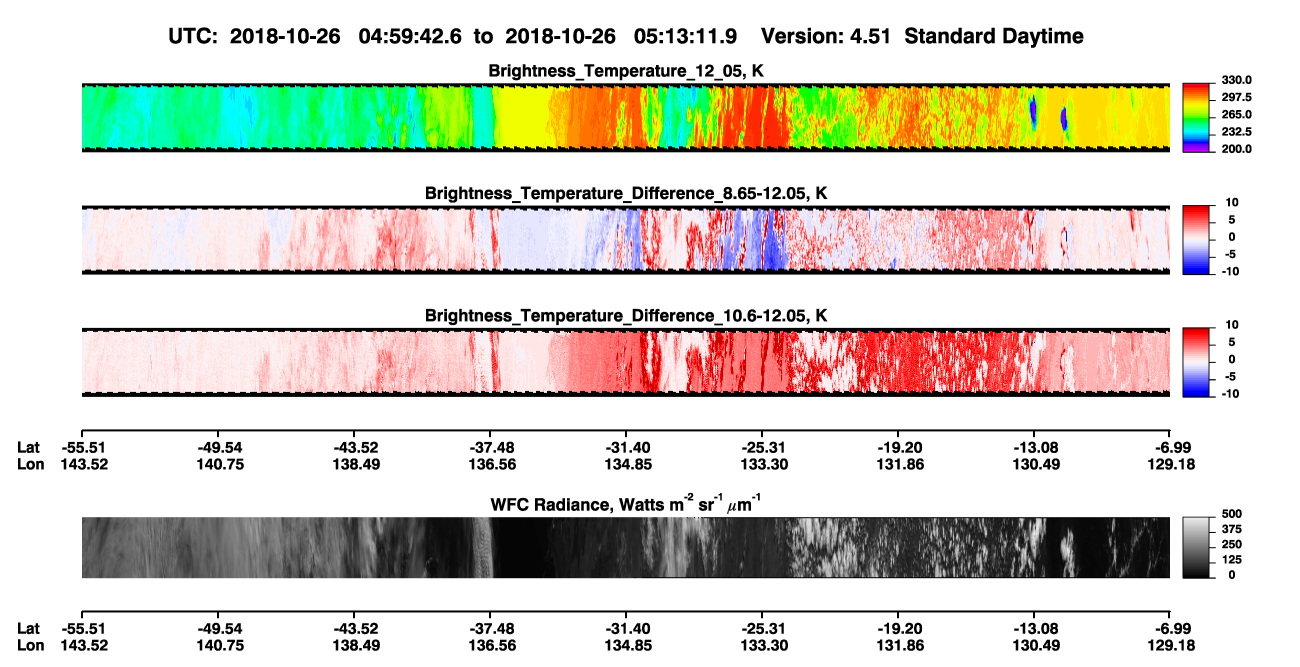The image size is (1300, 667).
Task: Click the WFC Radiance grayscale image strip
Action: pyautogui.click(x=625, y=547)
